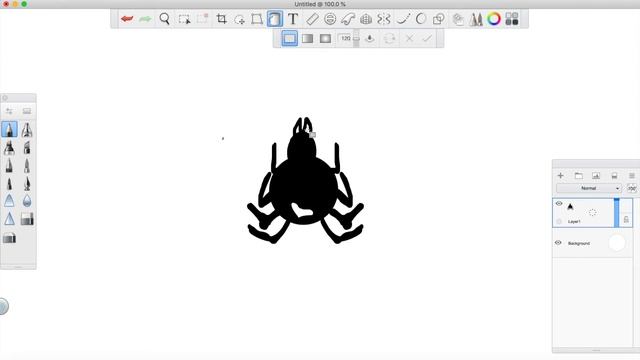
Task: Toggle lock on Layer 1
Action: tap(626, 220)
